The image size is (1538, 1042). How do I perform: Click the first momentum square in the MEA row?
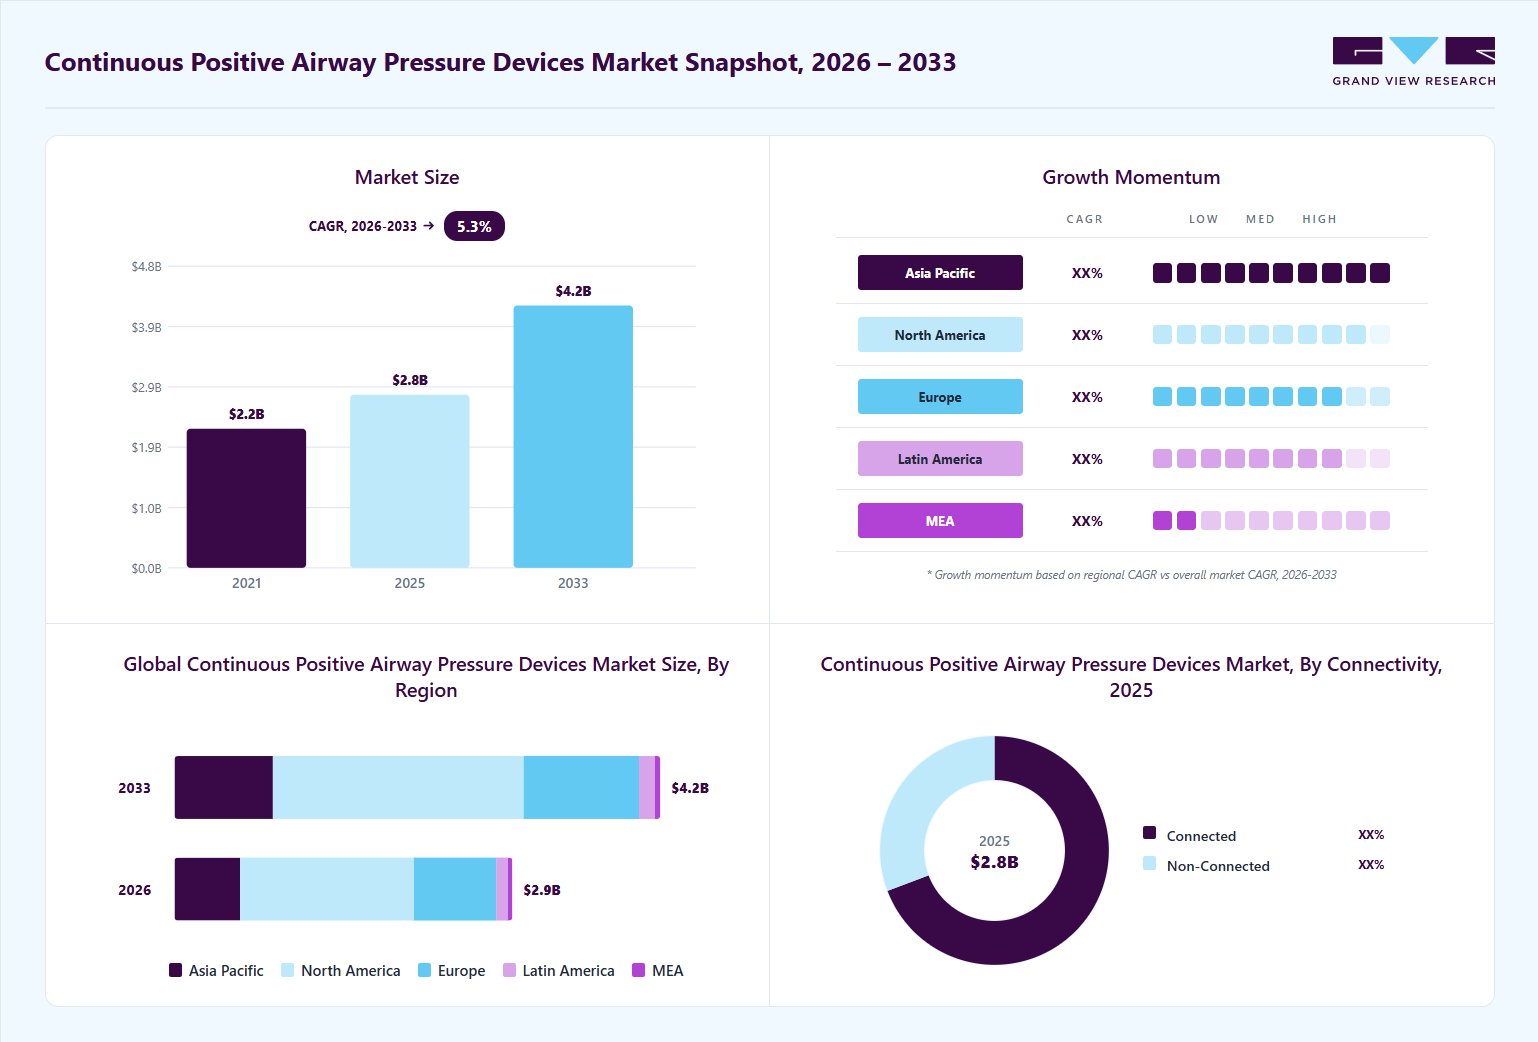tap(1162, 521)
